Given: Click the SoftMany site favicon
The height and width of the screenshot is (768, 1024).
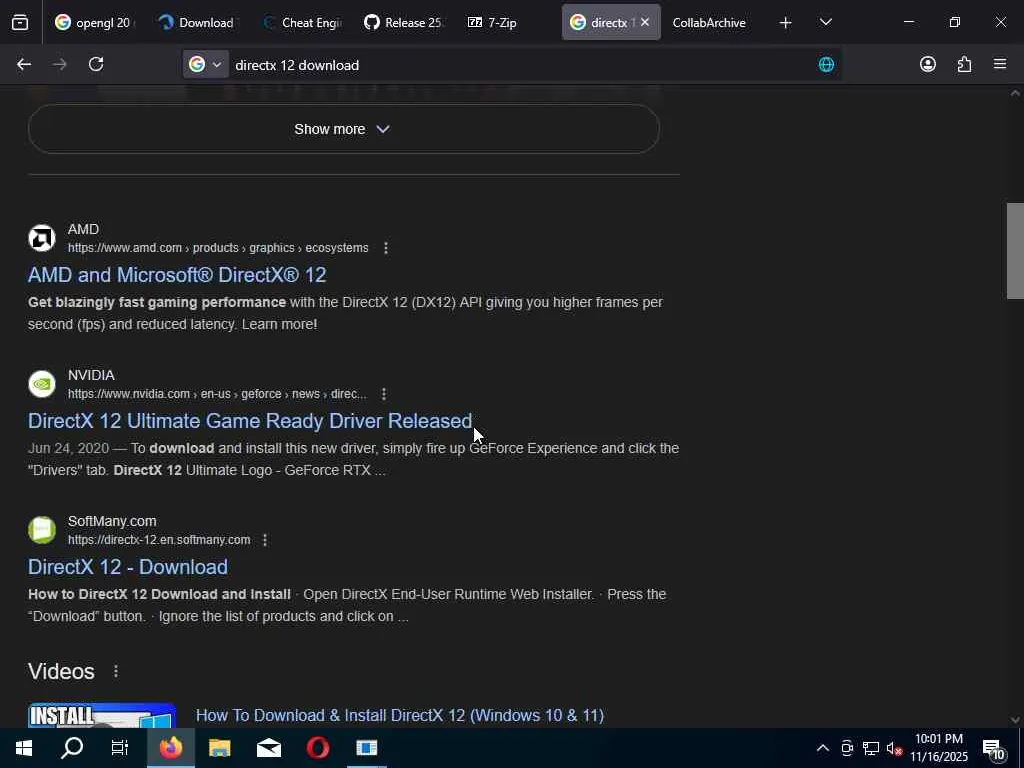Looking at the screenshot, I should point(42,530).
